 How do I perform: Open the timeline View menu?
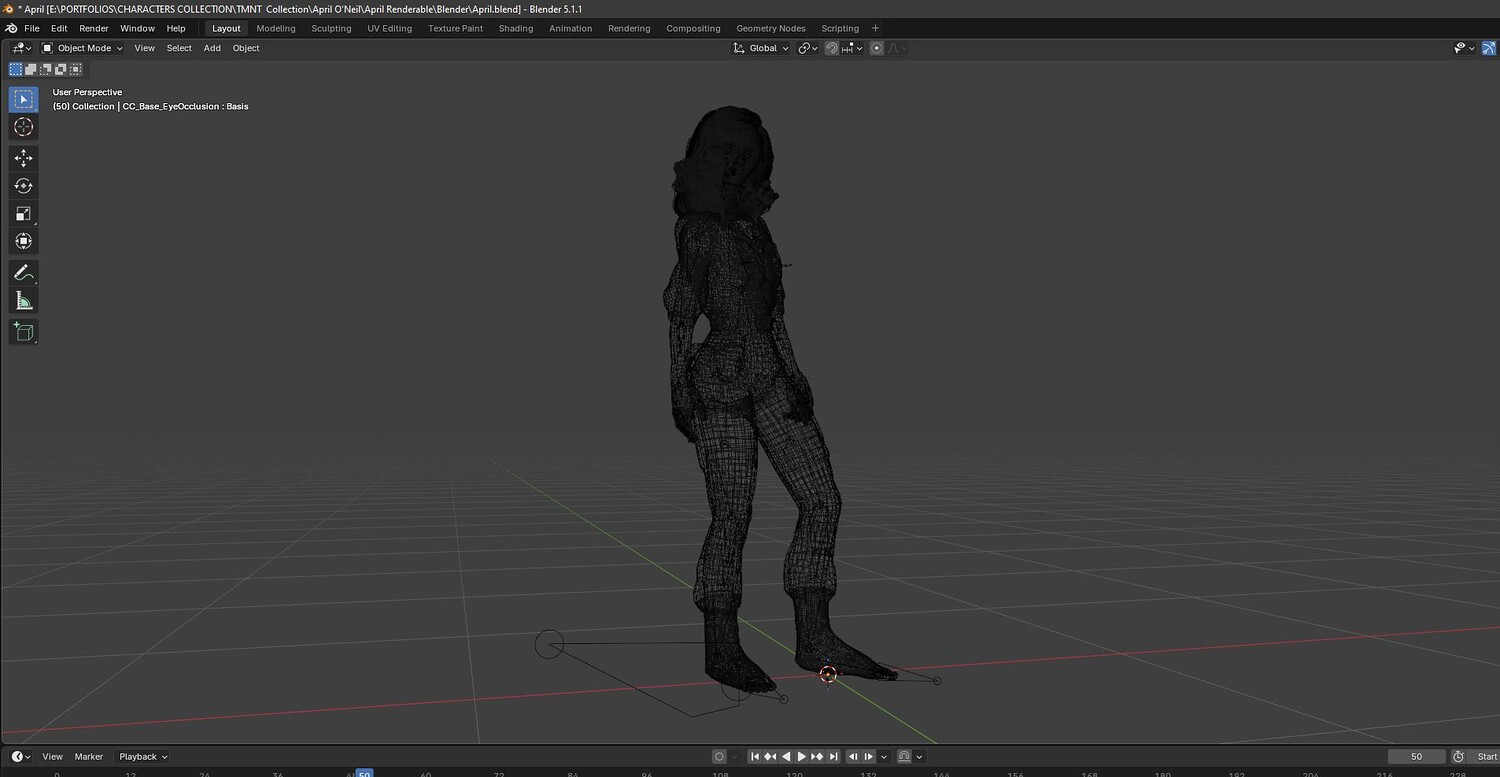pyautogui.click(x=52, y=757)
